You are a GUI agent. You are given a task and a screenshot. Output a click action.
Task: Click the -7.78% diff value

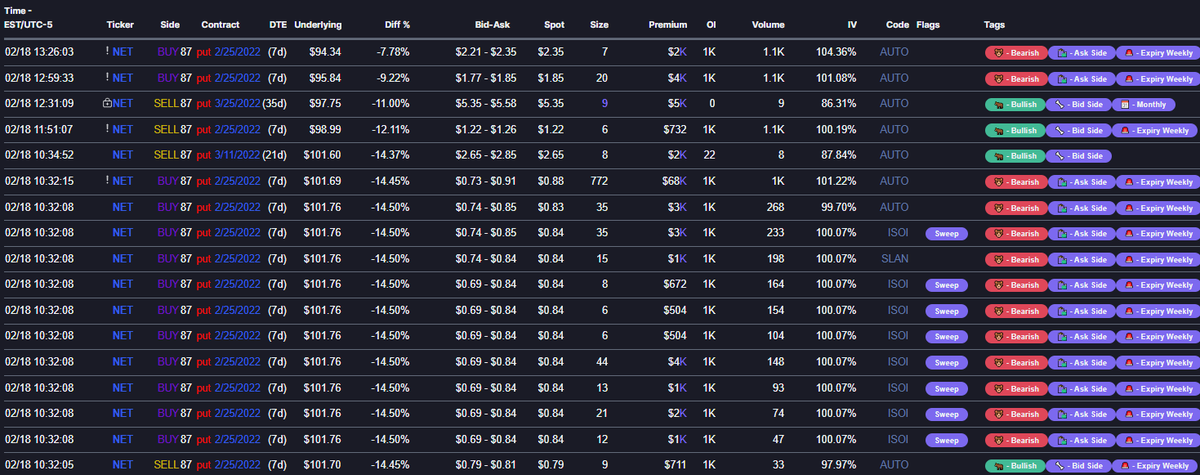[x=393, y=51]
